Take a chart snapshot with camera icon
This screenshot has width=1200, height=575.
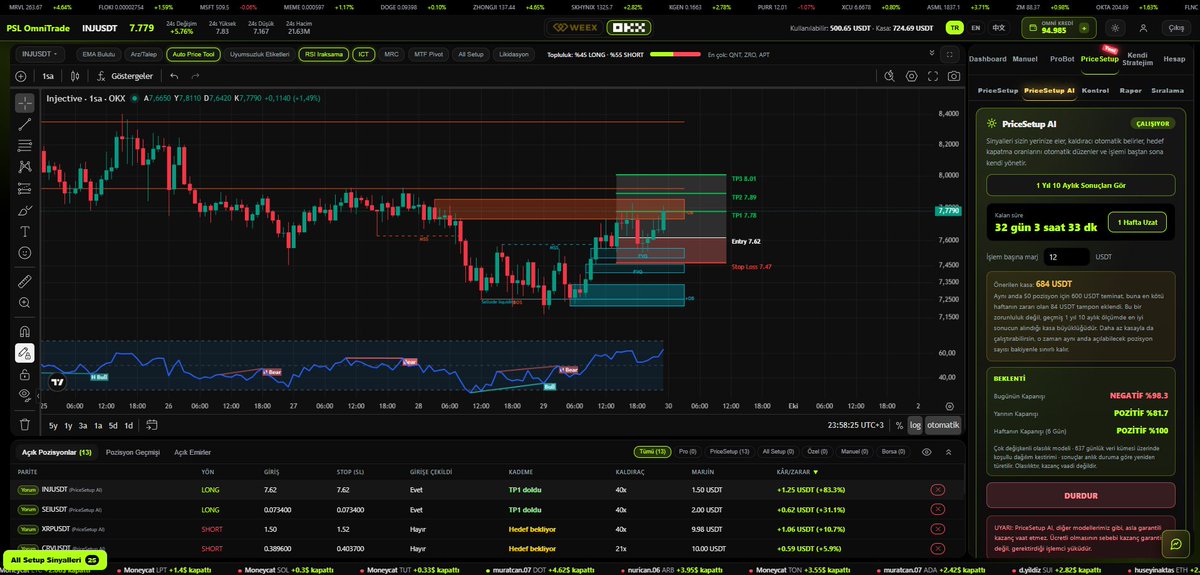954,75
